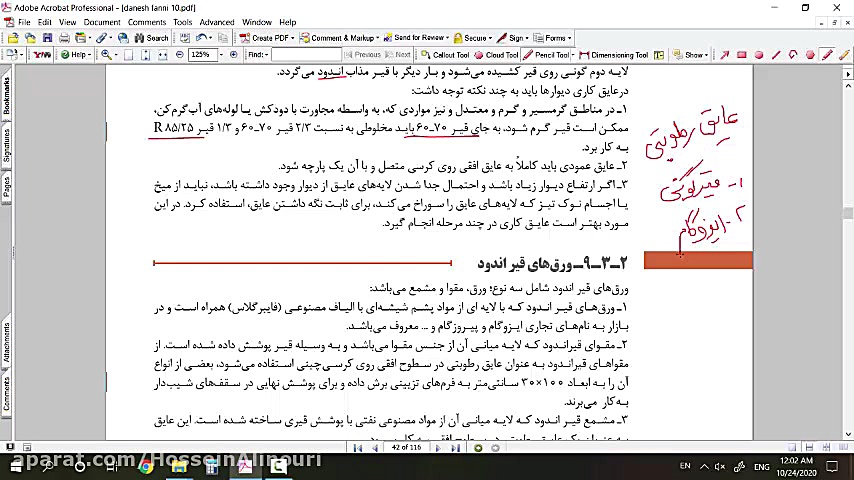Choose Fit Width view icon
854x480 pixels.
[x=162, y=54]
